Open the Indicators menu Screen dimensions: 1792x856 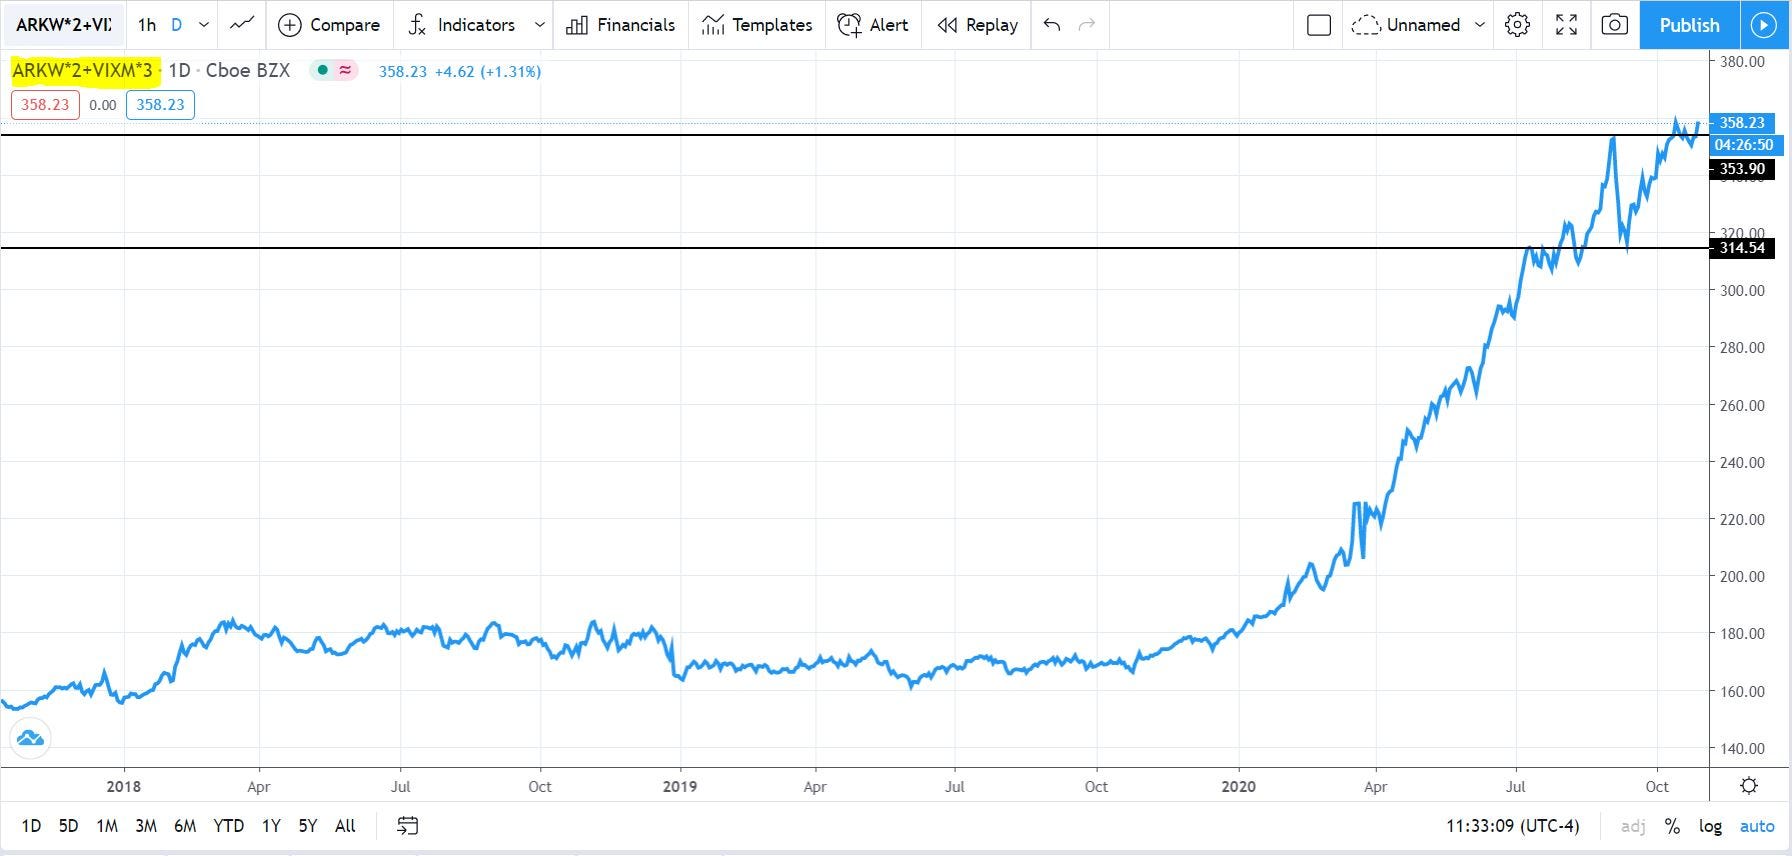pyautogui.click(x=462, y=25)
